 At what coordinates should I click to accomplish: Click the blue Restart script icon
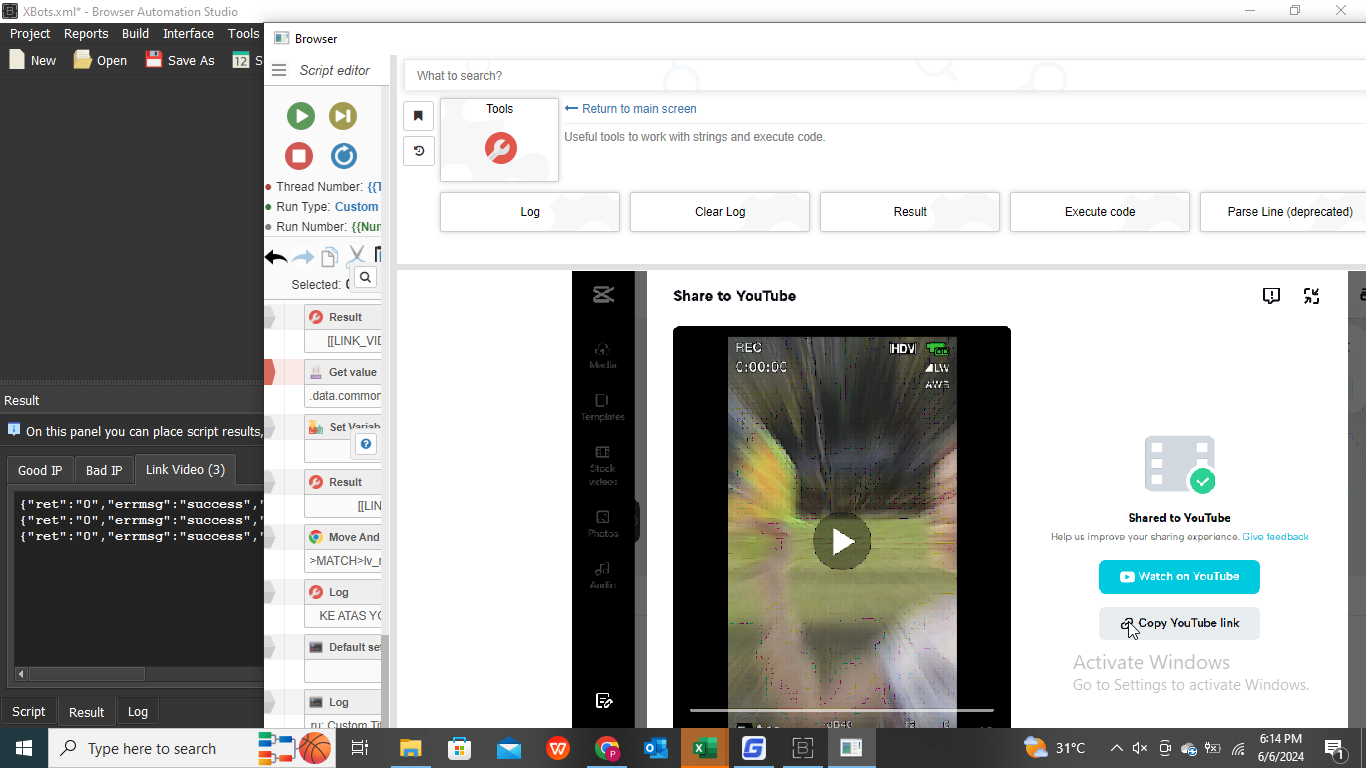(343, 156)
